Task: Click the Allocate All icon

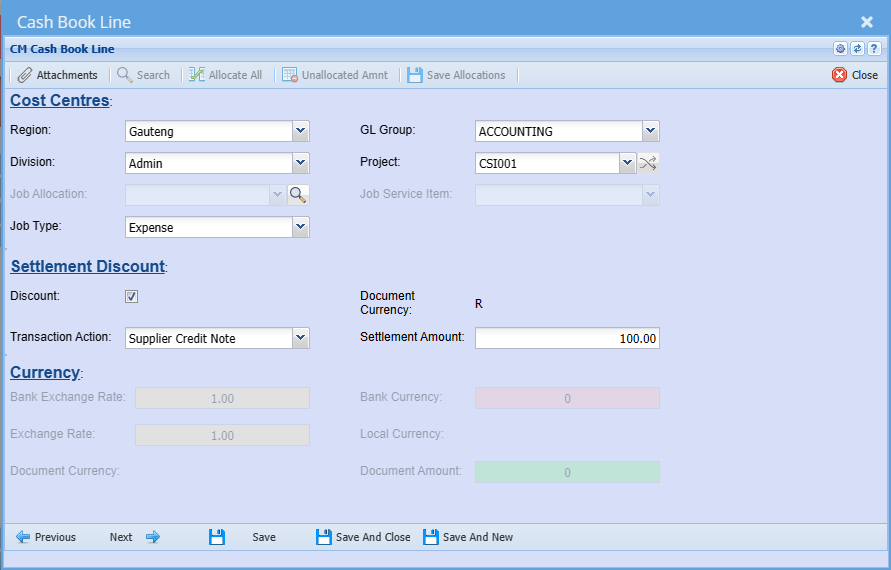Action: point(197,75)
